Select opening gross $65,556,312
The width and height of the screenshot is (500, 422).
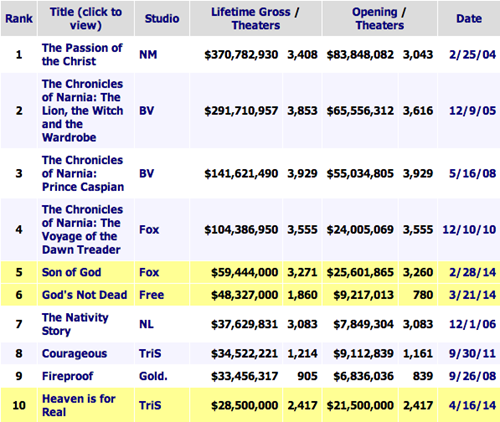pos(360,110)
